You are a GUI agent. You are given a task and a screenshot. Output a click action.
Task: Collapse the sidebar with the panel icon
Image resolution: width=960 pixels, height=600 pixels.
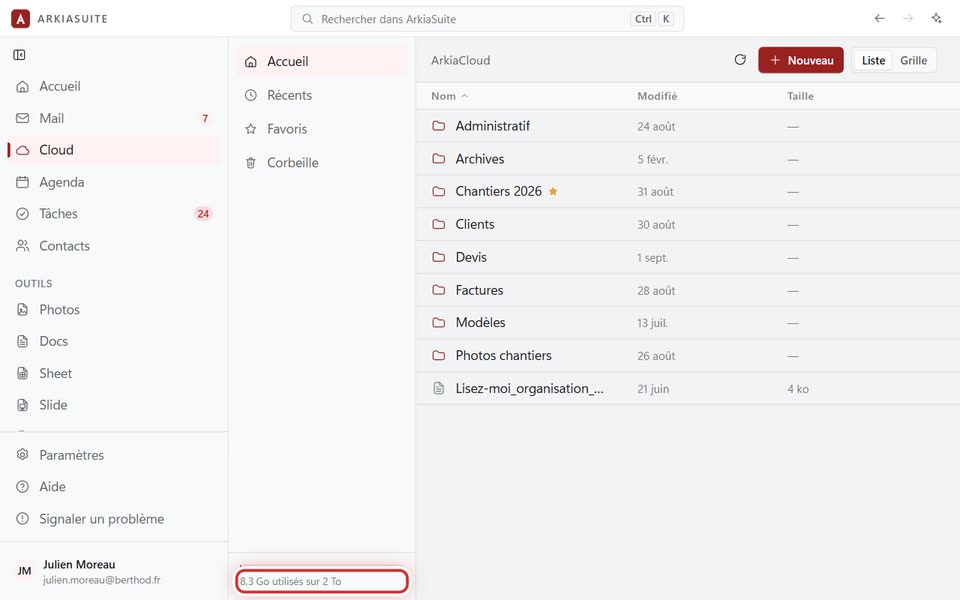[19, 55]
